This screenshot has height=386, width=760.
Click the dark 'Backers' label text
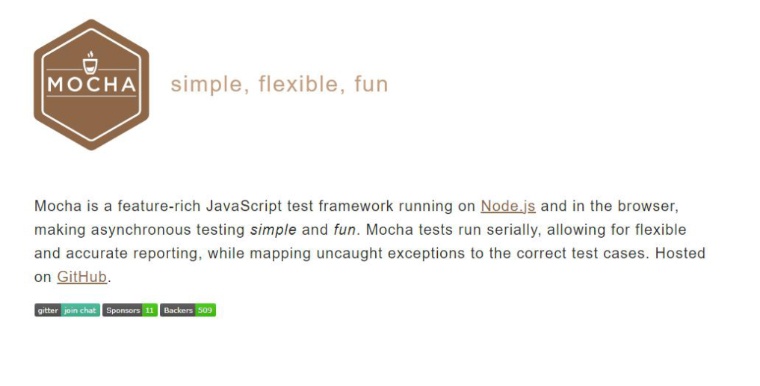tap(178, 310)
